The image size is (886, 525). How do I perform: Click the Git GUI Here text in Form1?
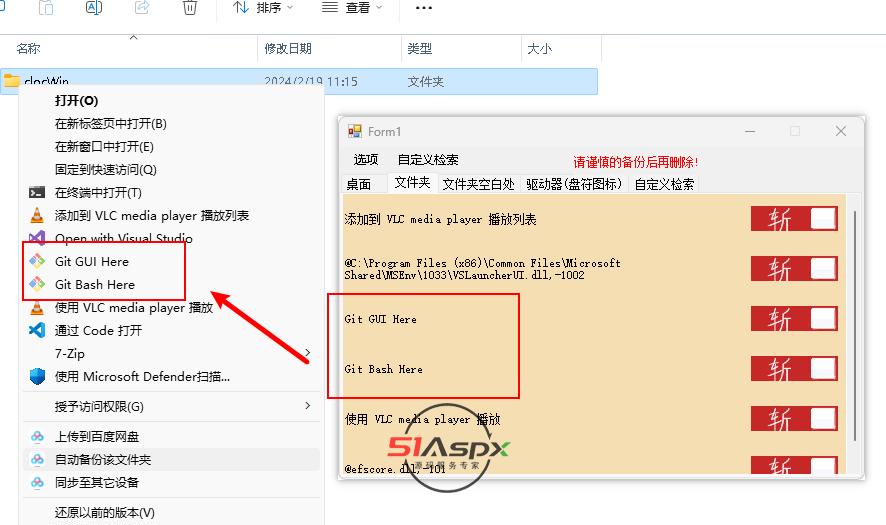tap(380, 319)
